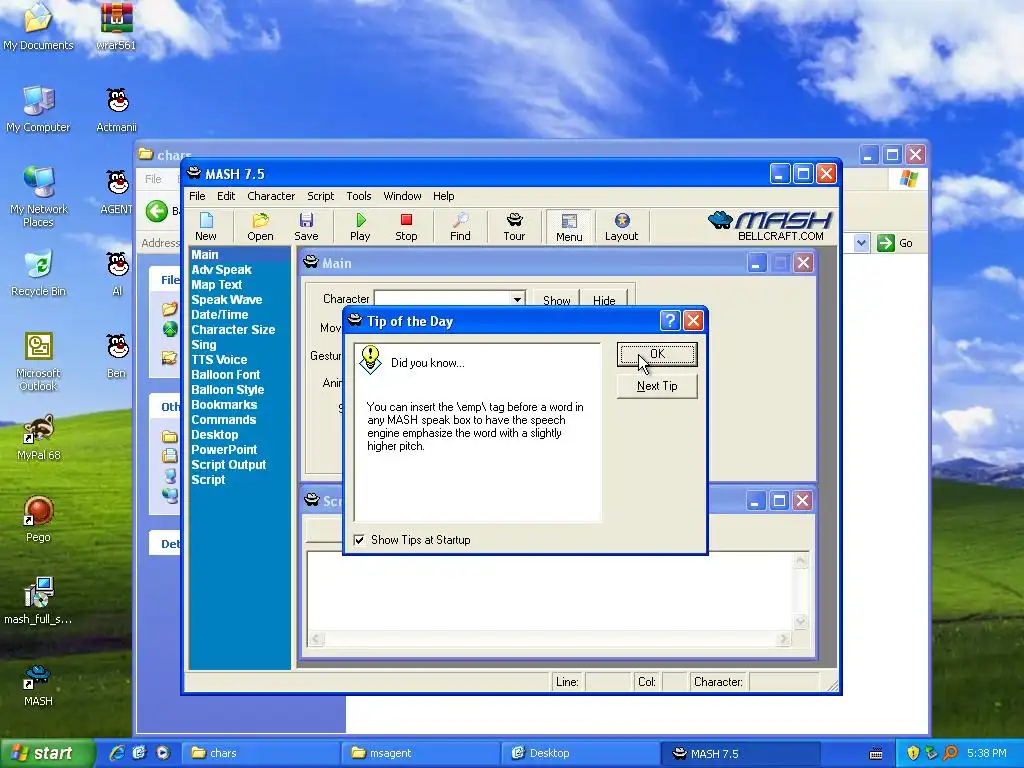Select the Microsoft Outlook desktop icon
This screenshot has width=1024, height=768.
click(x=38, y=361)
